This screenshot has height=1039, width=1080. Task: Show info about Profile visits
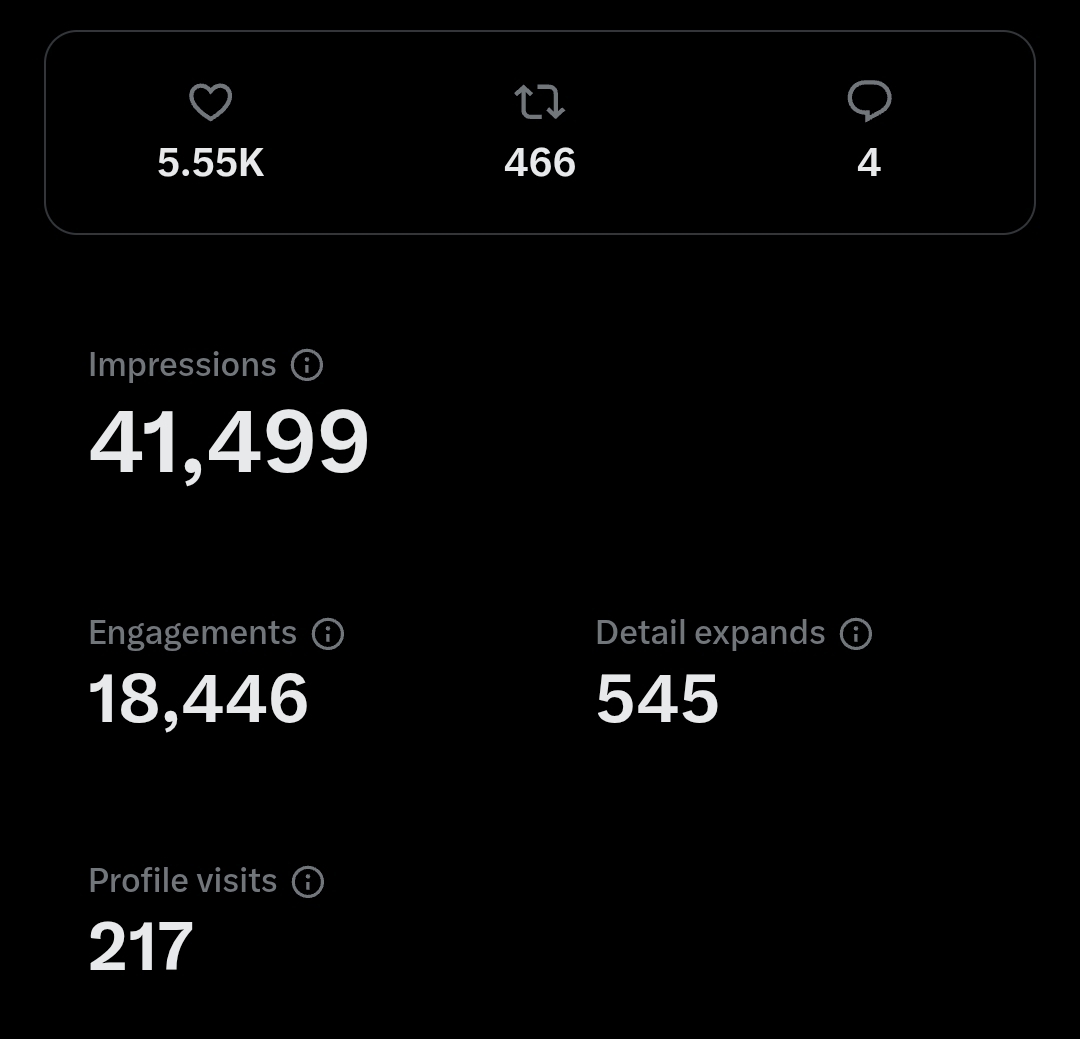(308, 882)
